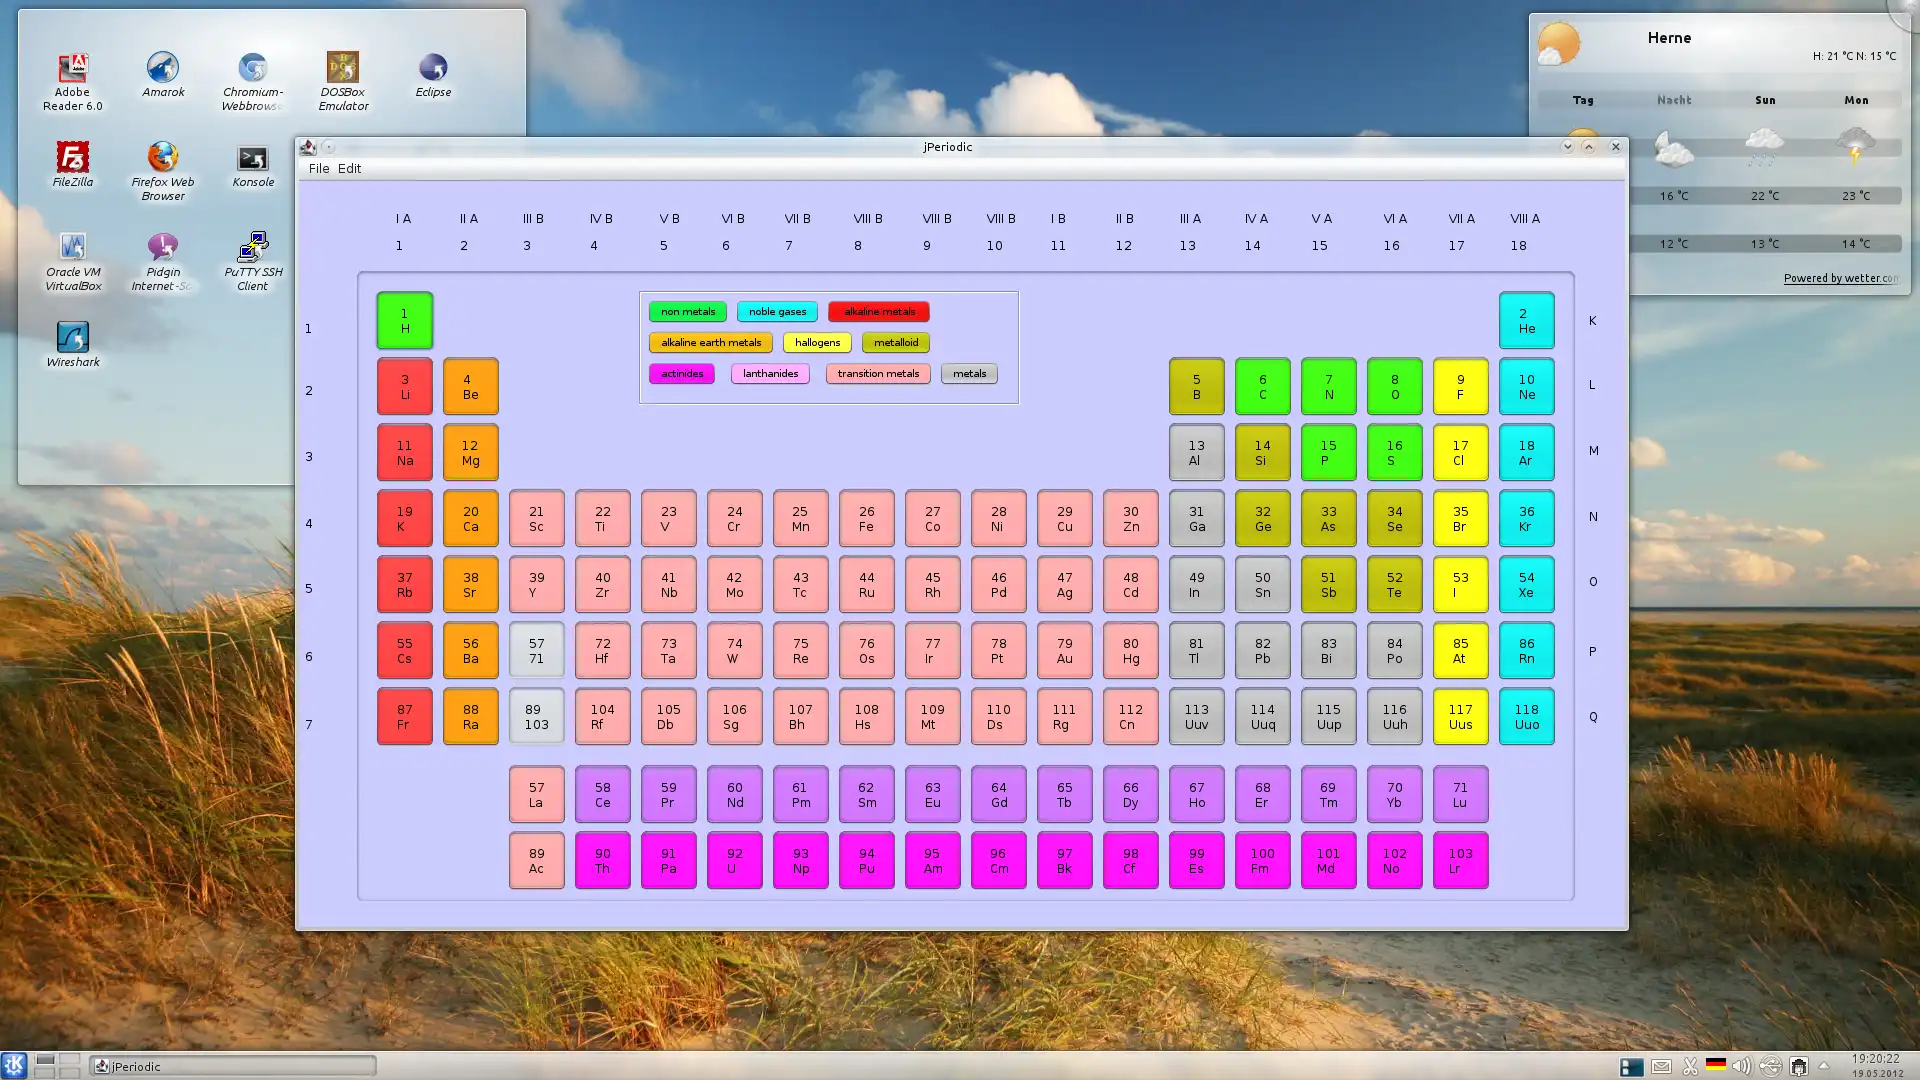
Task: Select the Carbon (C) element tile
Action: coord(1262,386)
